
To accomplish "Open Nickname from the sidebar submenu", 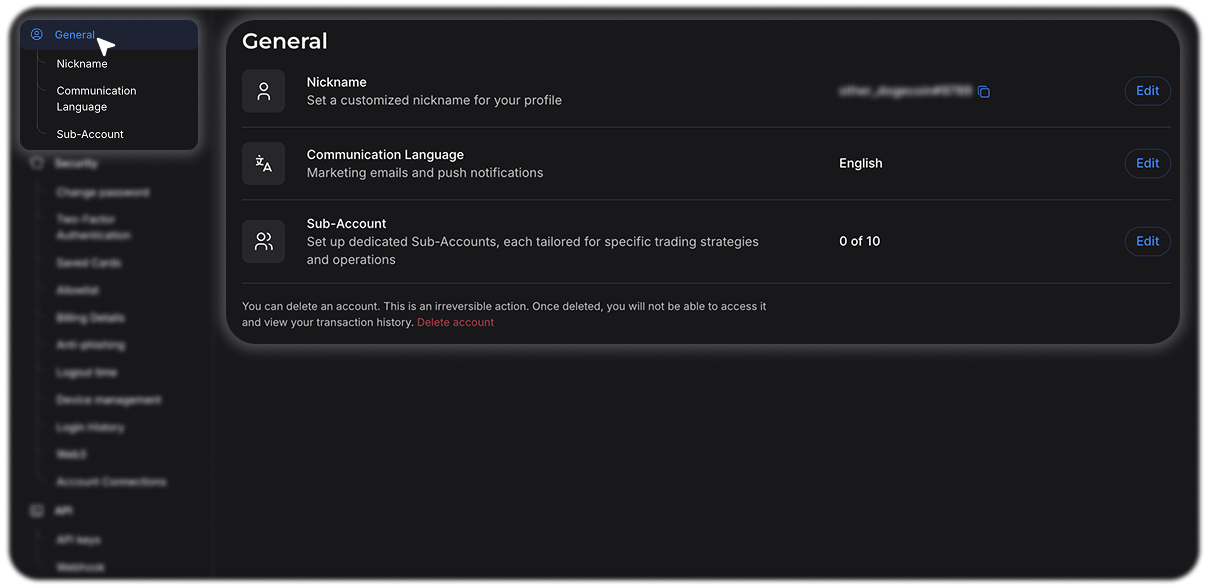I will click(x=82, y=64).
